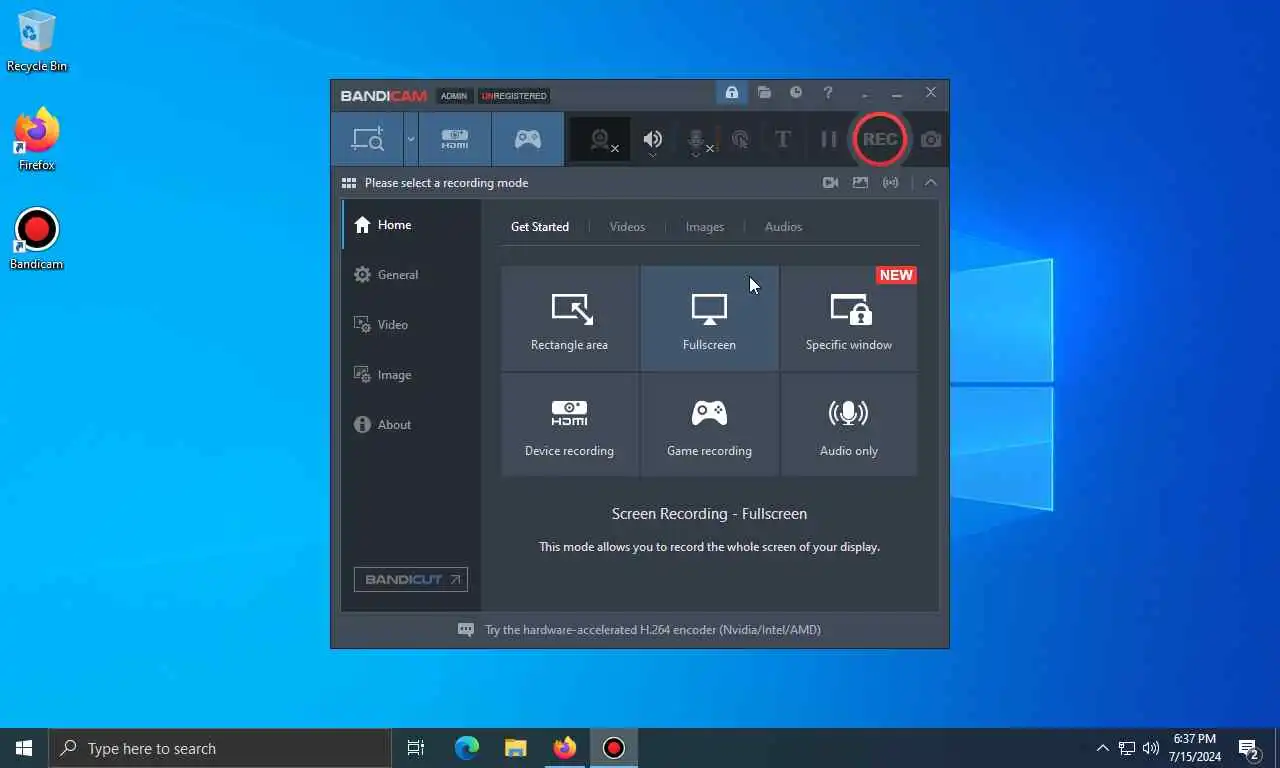This screenshot has width=1280, height=768.
Task: Toggle the text overlay T icon
Action: point(783,140)
